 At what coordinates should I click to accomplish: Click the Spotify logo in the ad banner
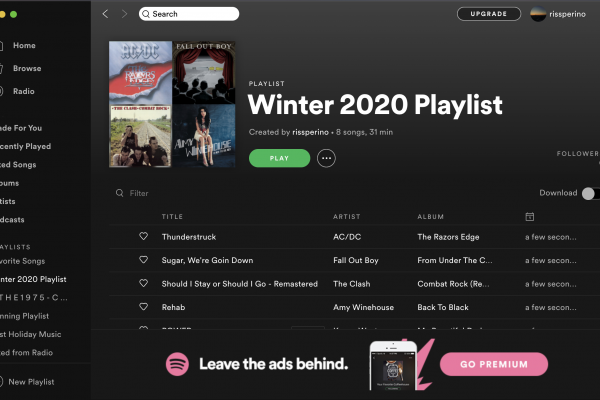[177, 364]
